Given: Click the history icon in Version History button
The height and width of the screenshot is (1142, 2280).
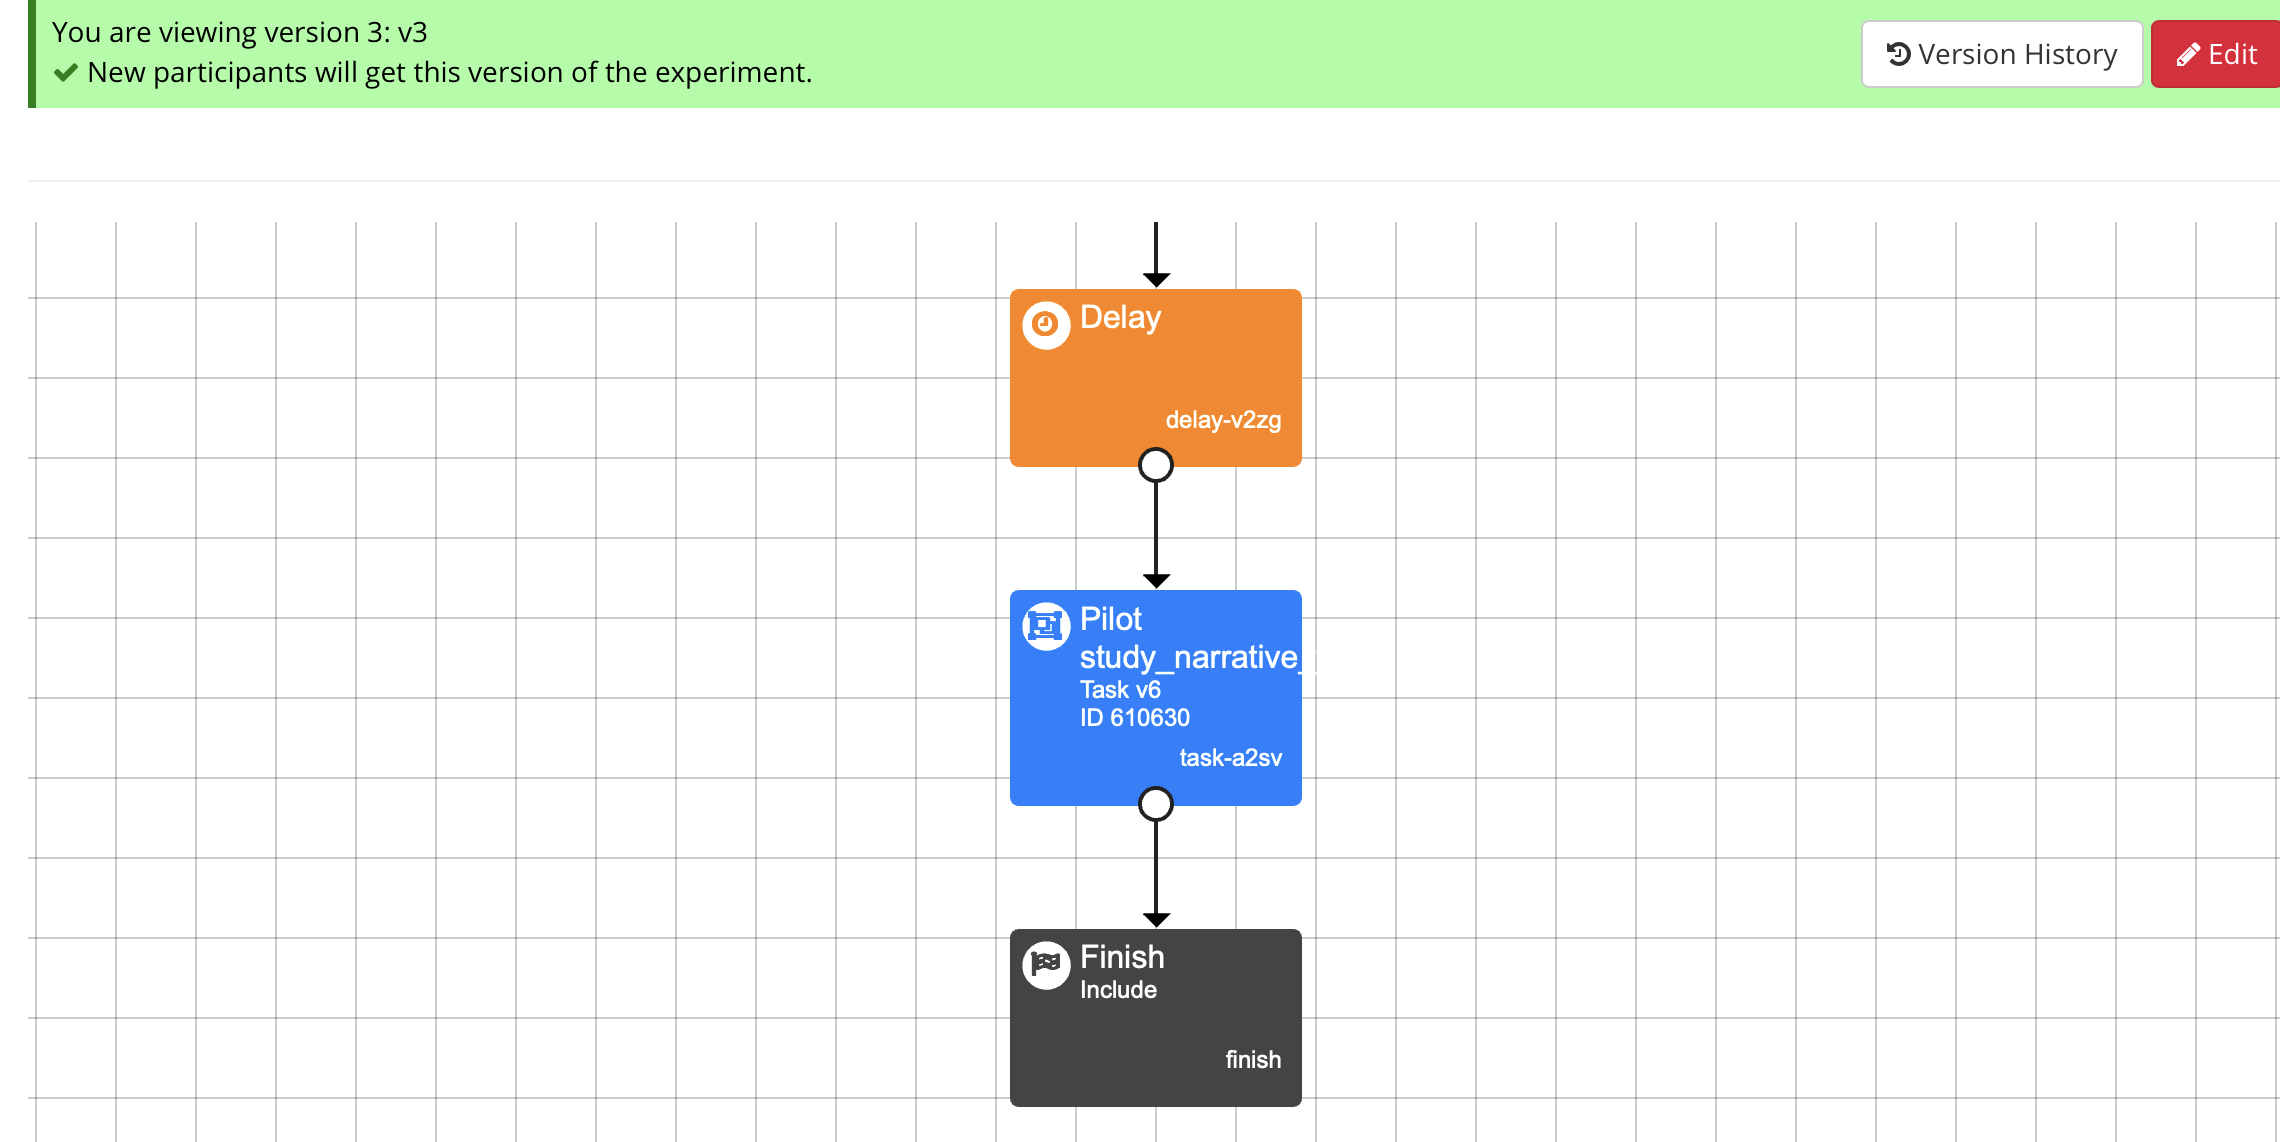Looking at the screenshot, I should 1898,54.
